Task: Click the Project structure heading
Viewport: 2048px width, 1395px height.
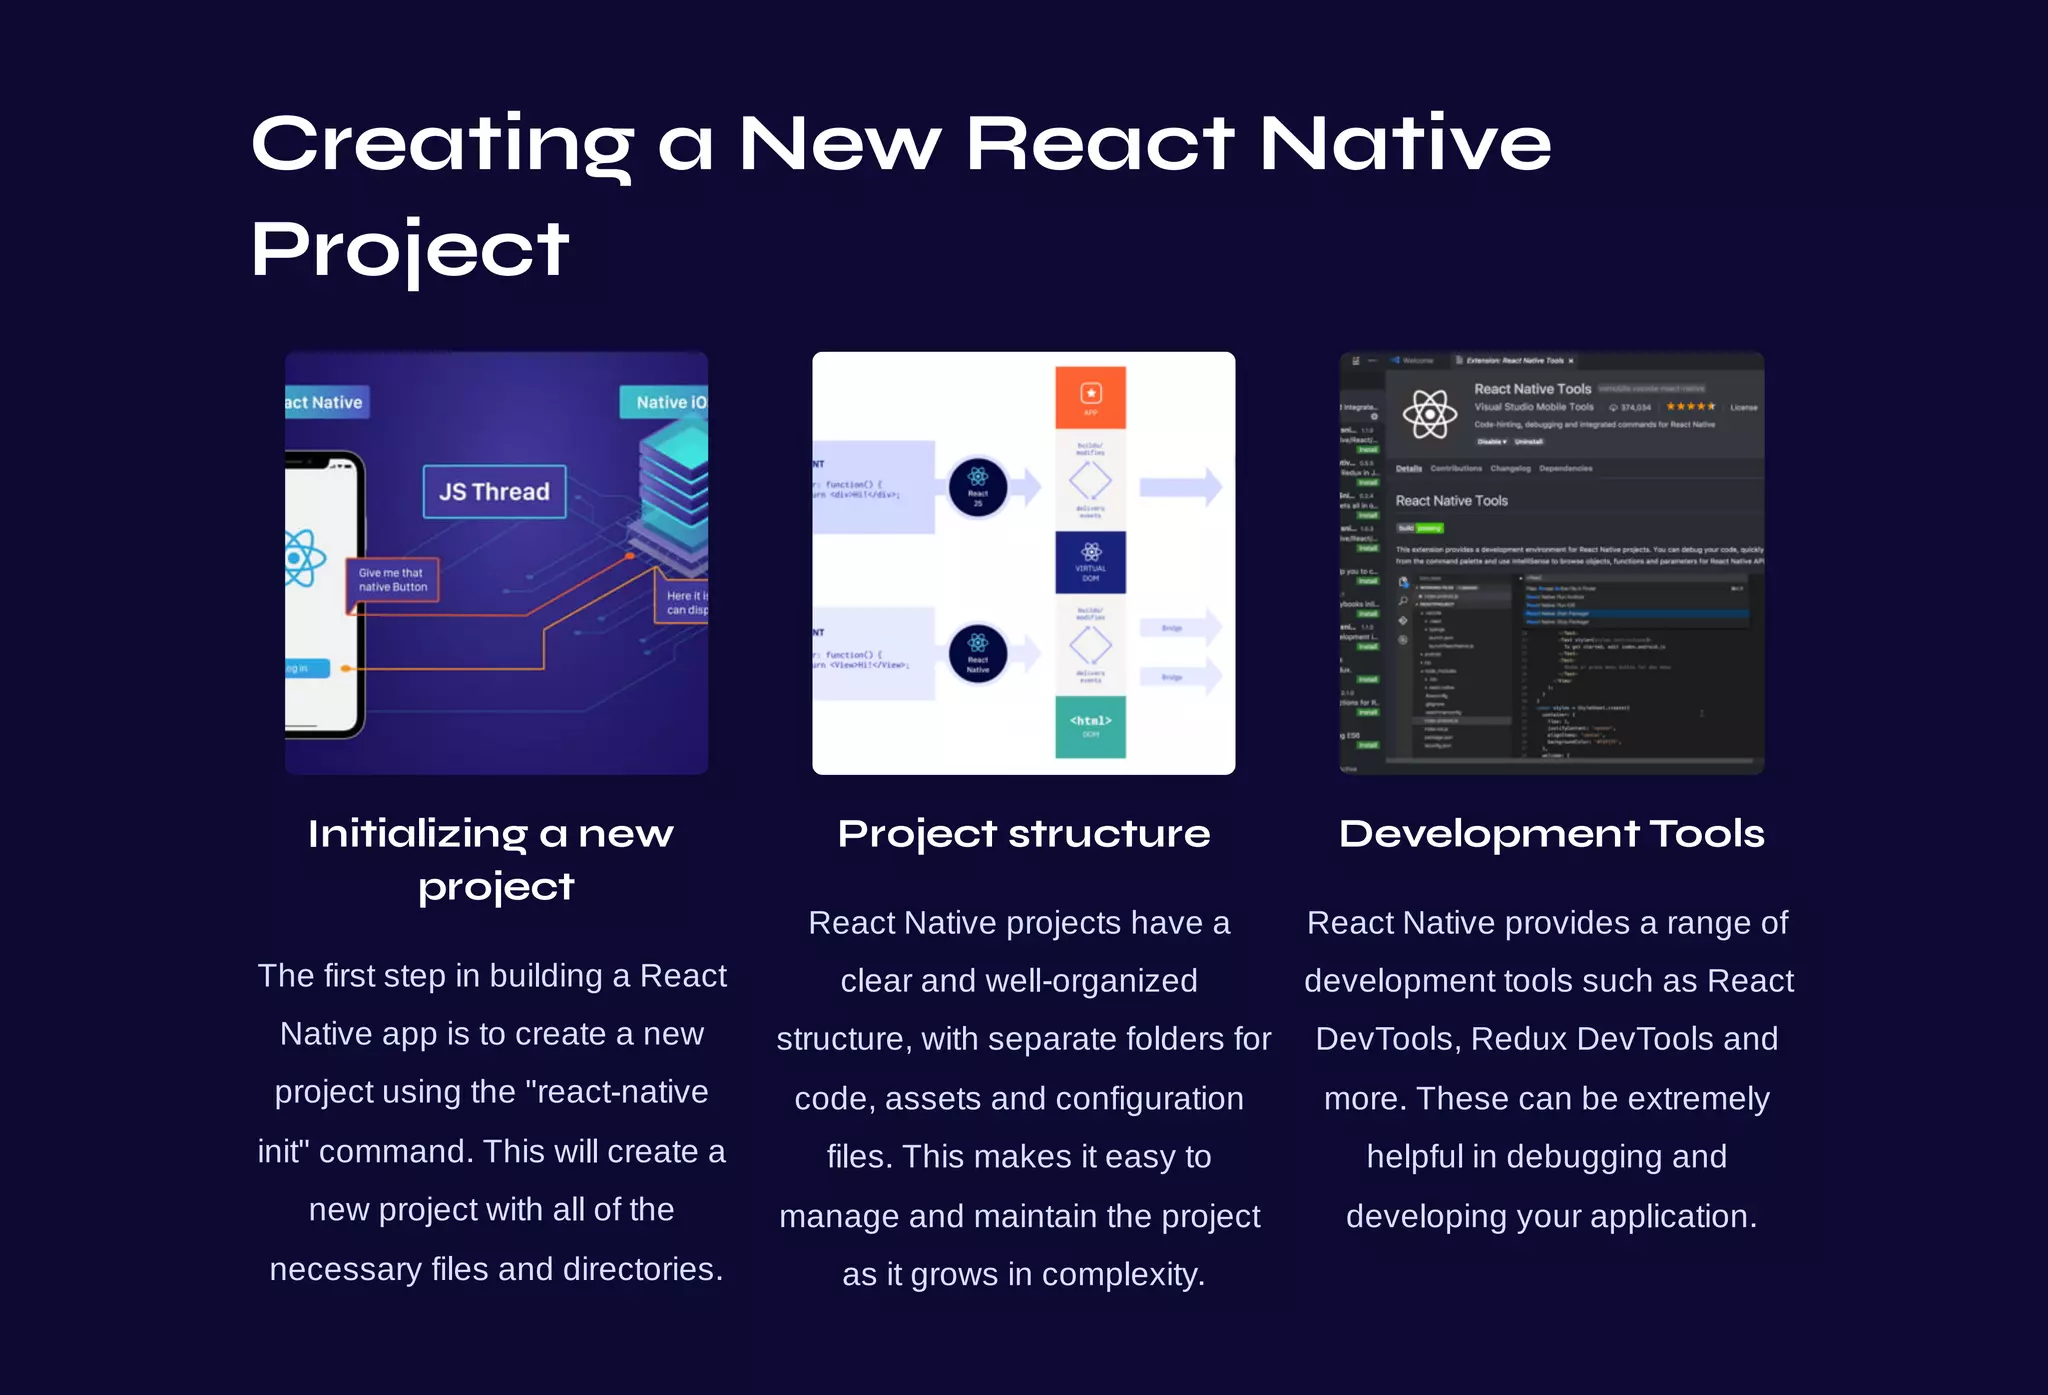Action: point(1023,833)
